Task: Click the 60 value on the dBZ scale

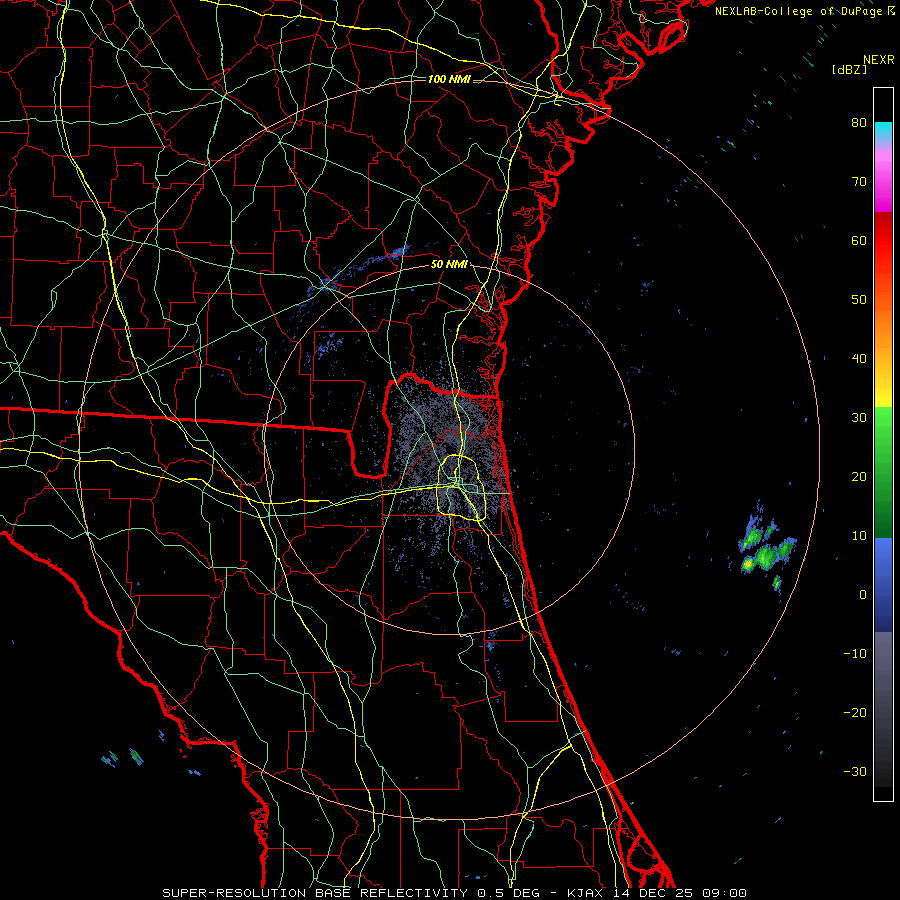Action: click(x=859, y=241)
